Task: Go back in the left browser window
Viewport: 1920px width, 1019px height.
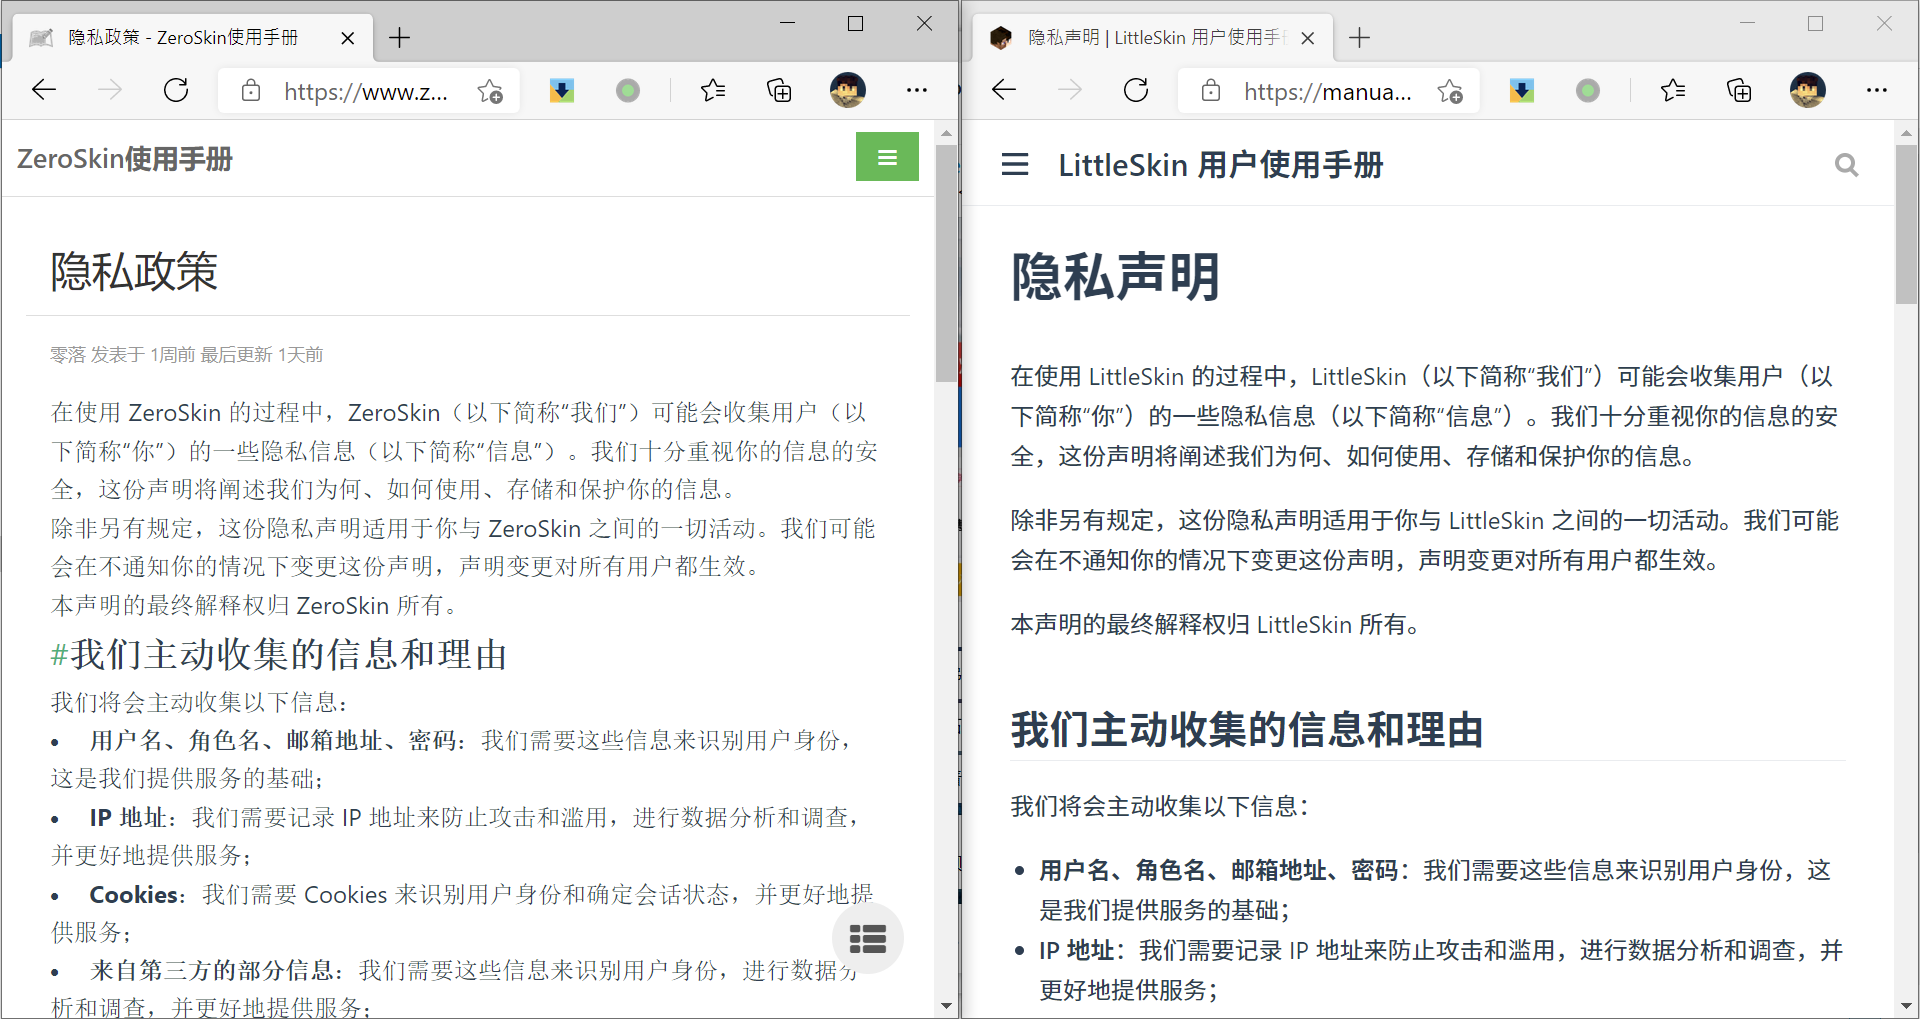Action: pos(44,91)
